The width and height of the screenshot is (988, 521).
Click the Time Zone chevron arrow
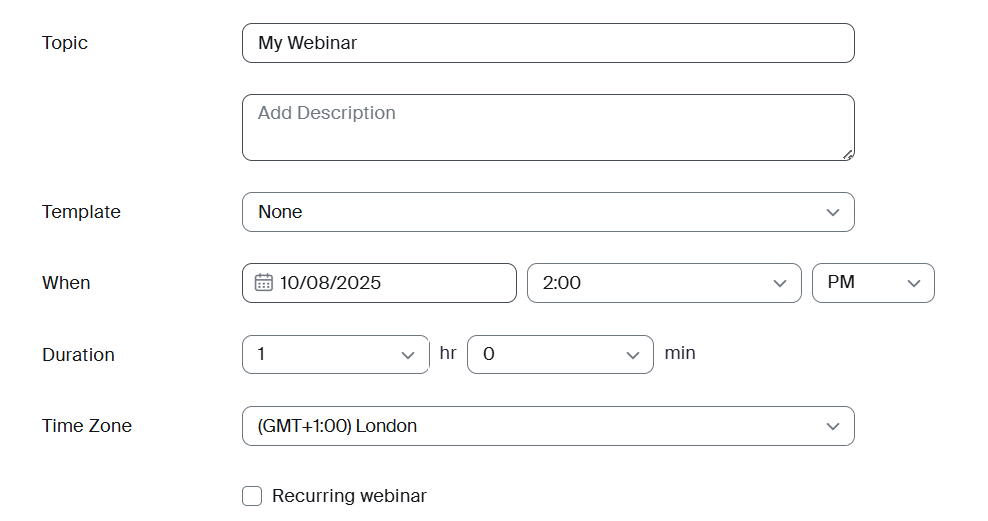point(832,426)
